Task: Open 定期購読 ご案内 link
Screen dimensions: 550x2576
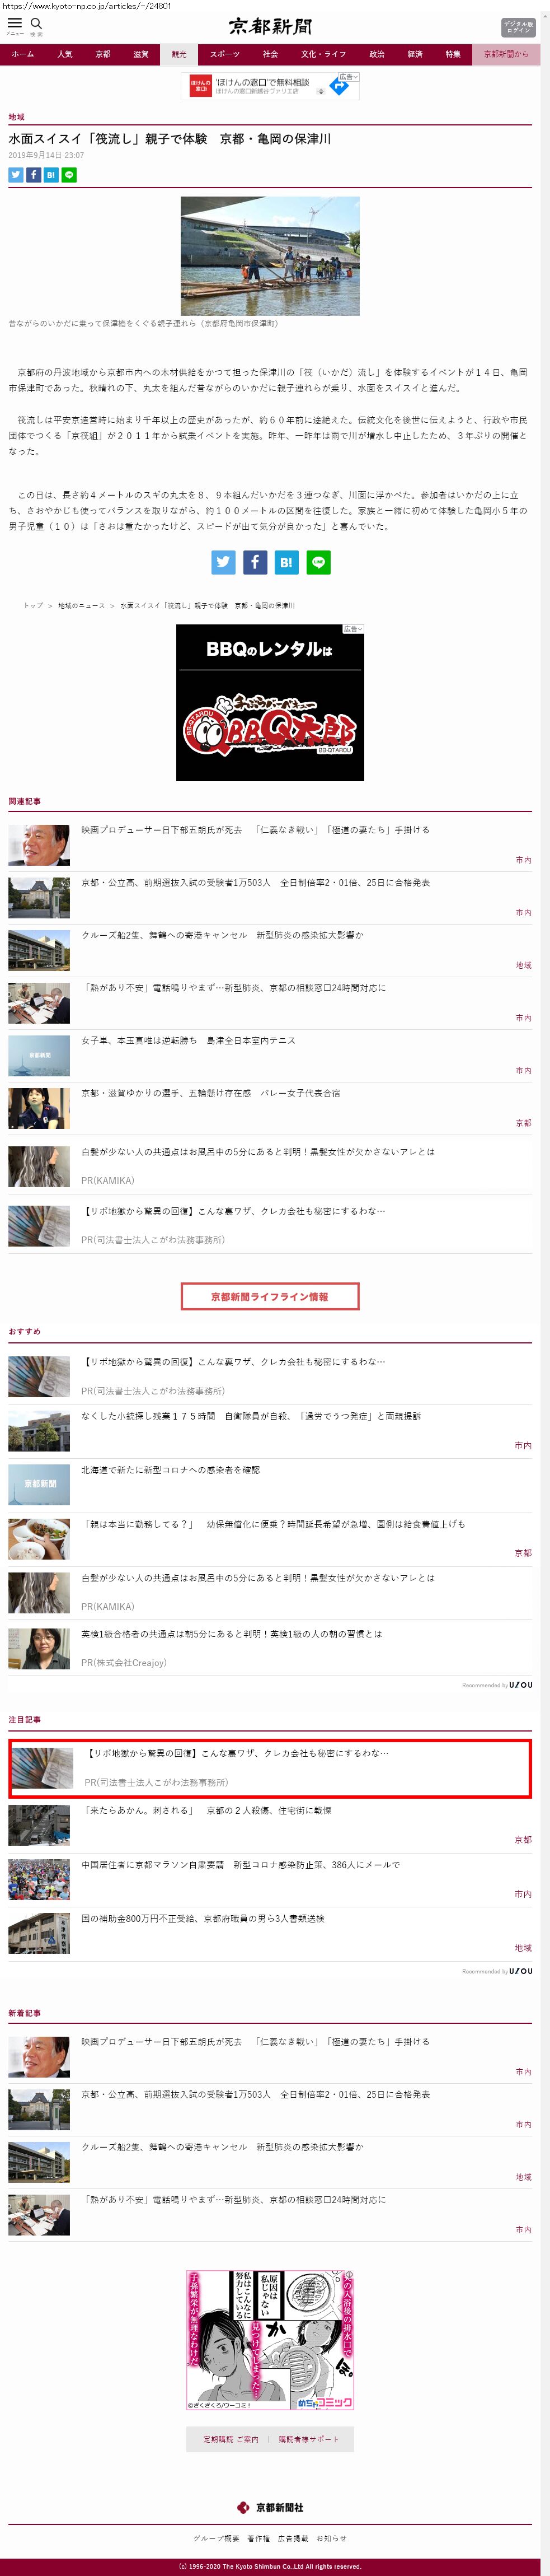Action: click(231, 2439)
